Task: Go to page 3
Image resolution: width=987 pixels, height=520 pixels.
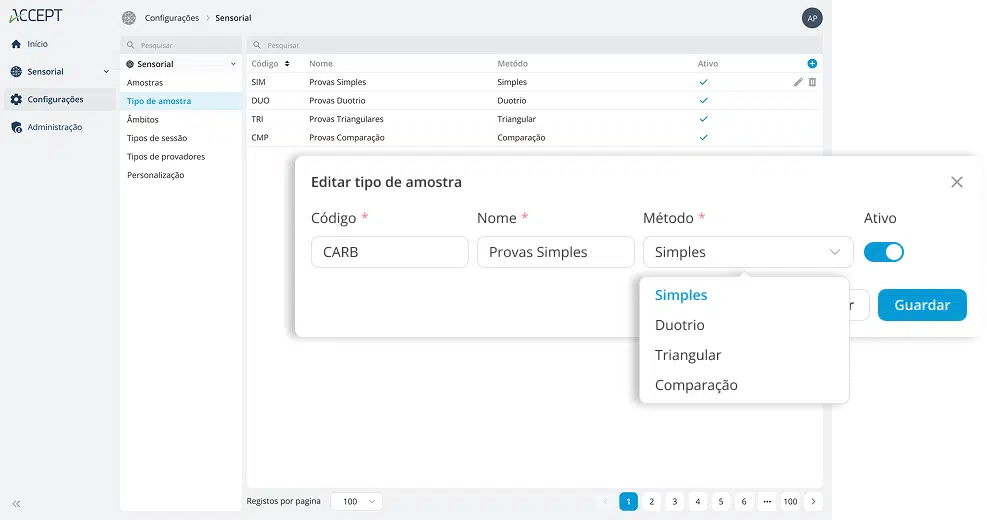Action: tap(675, 502)
